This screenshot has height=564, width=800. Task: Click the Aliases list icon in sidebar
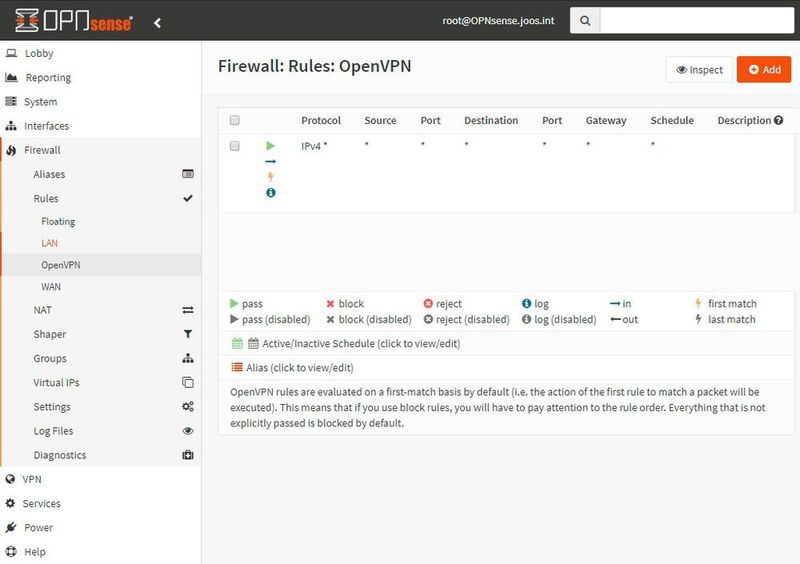tap(188, 174)
